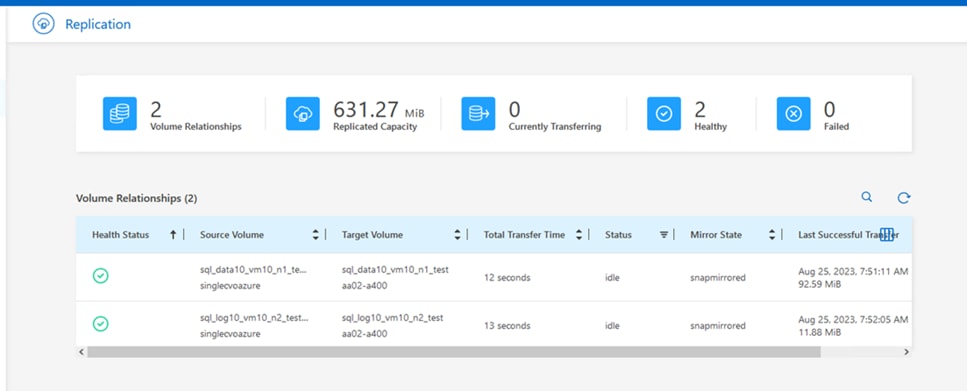Click health checkmark for sql_data10 row
This screenshot has width=967, height=391.
[101, 276]
